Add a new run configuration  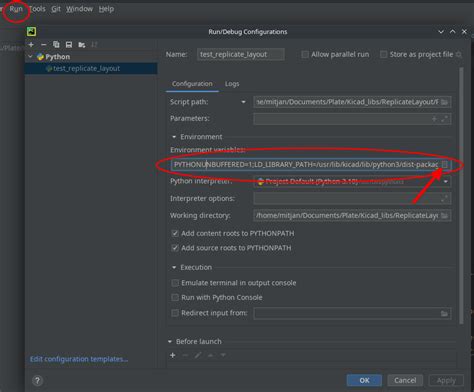point(31,44)
